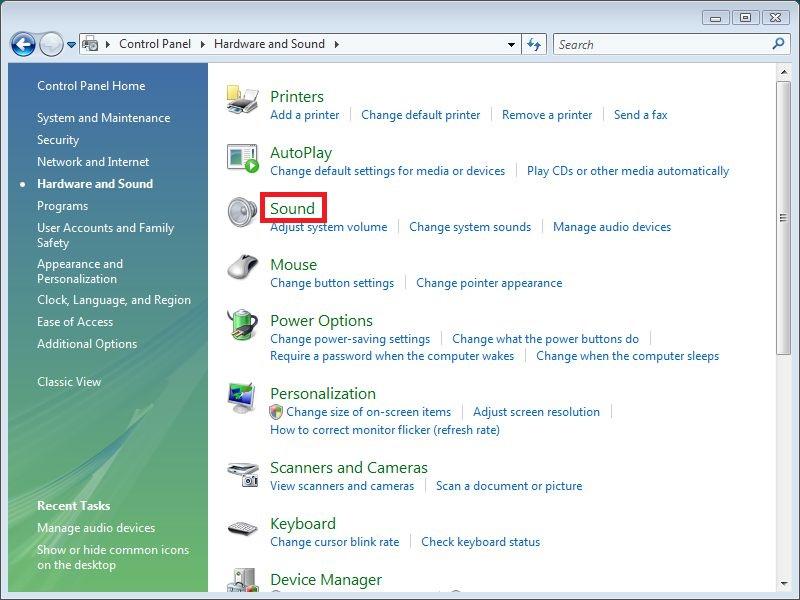
Task: Open the Security category
Action: (x=58, y=140)
